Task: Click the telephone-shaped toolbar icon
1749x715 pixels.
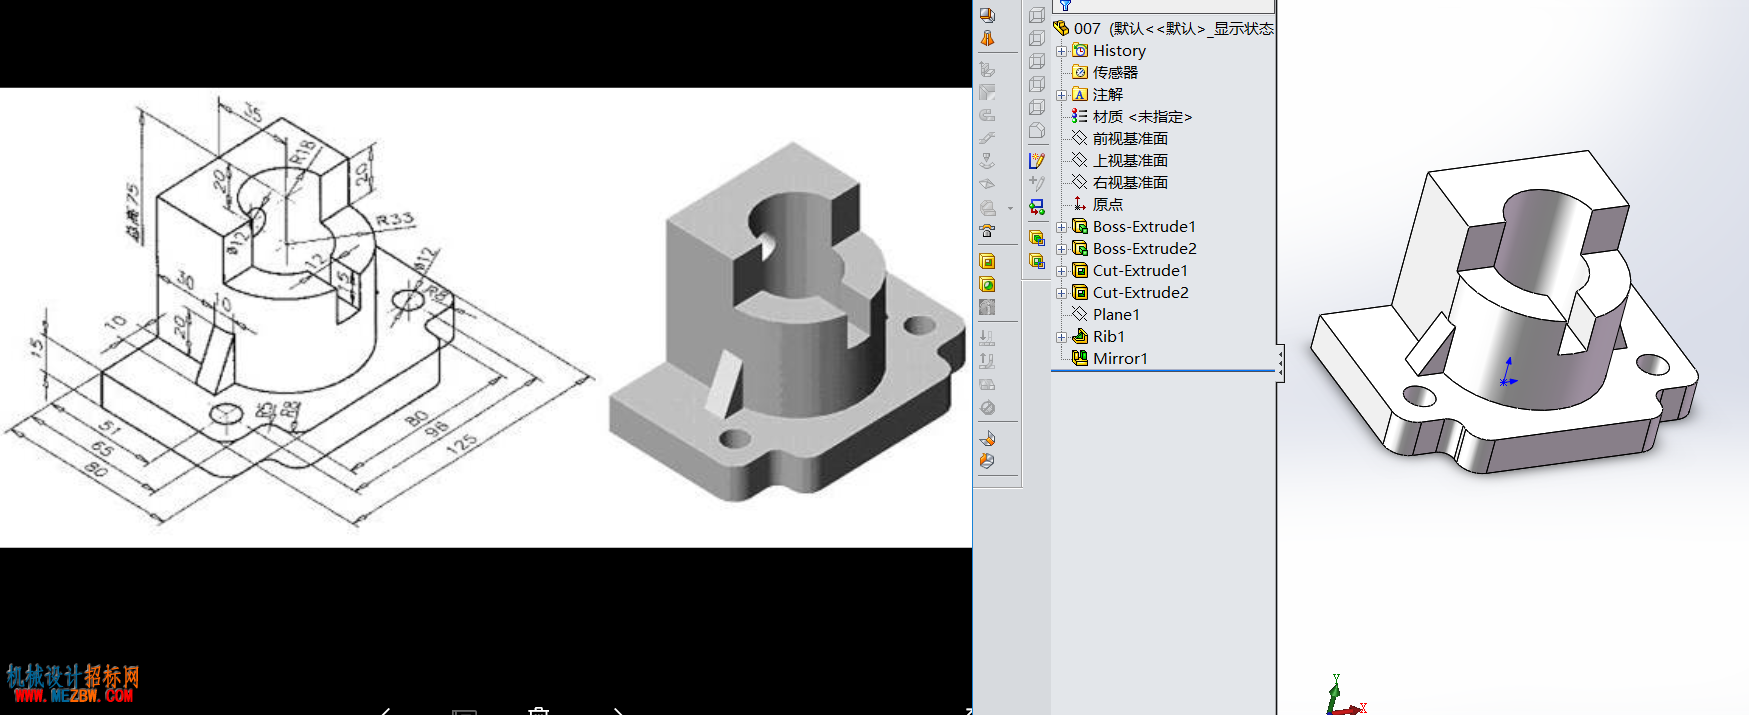Action: (x=987, y=231)
